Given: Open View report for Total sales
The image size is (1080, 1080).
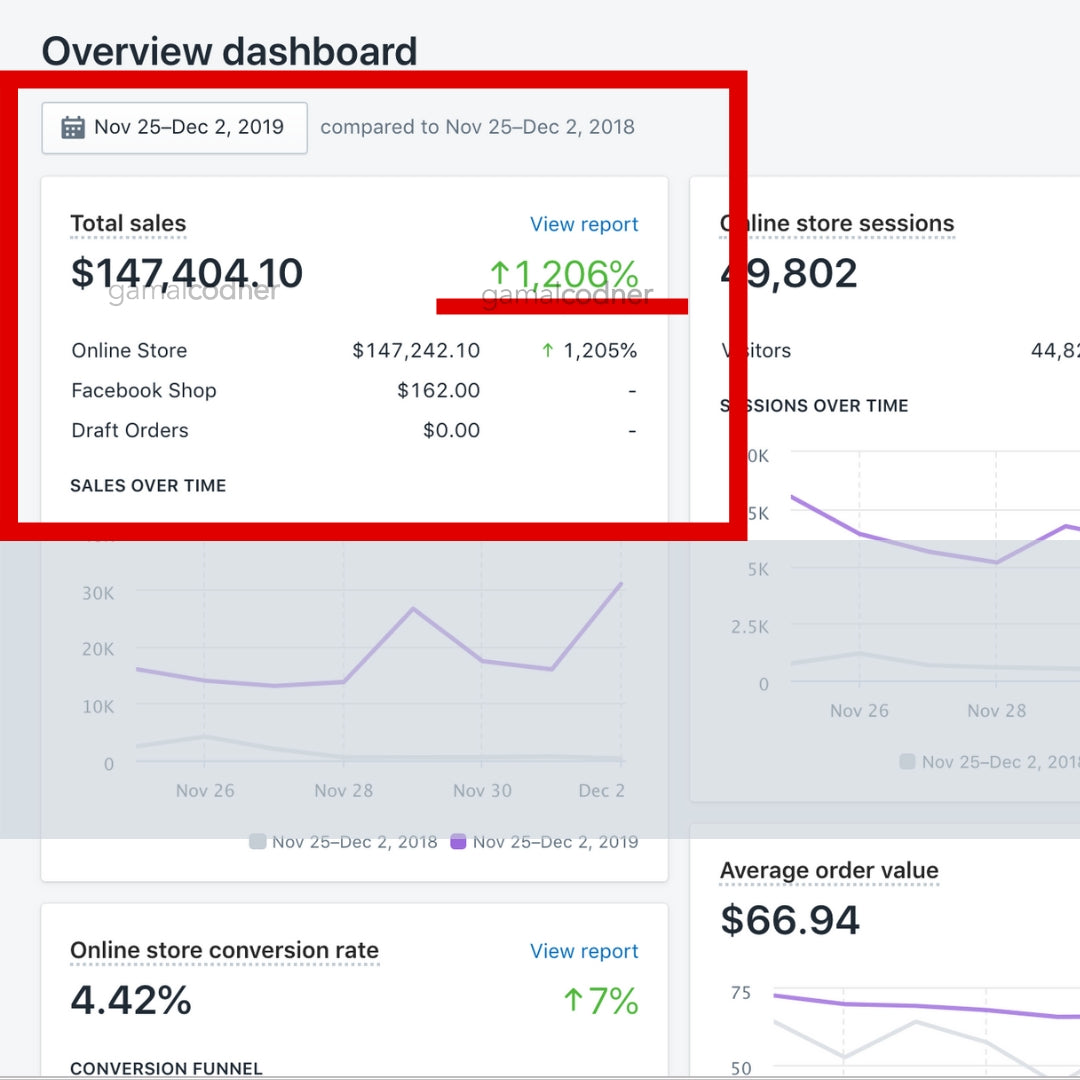Looking at the screenshot, I should click(x=584, y=224).
